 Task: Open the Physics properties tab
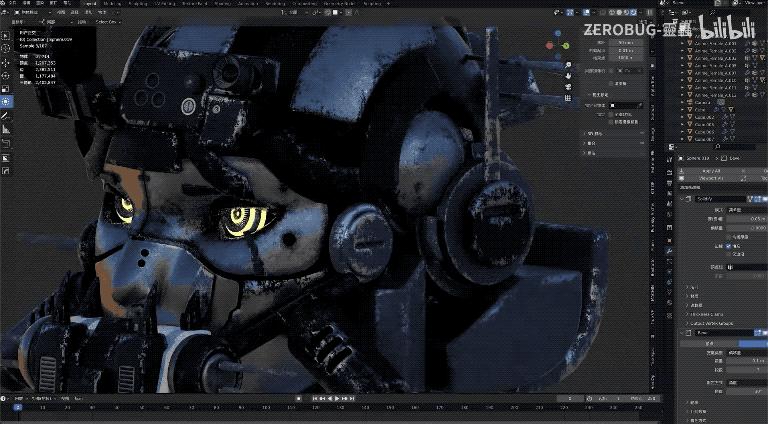pyautogui.click(x=670, y=272)
